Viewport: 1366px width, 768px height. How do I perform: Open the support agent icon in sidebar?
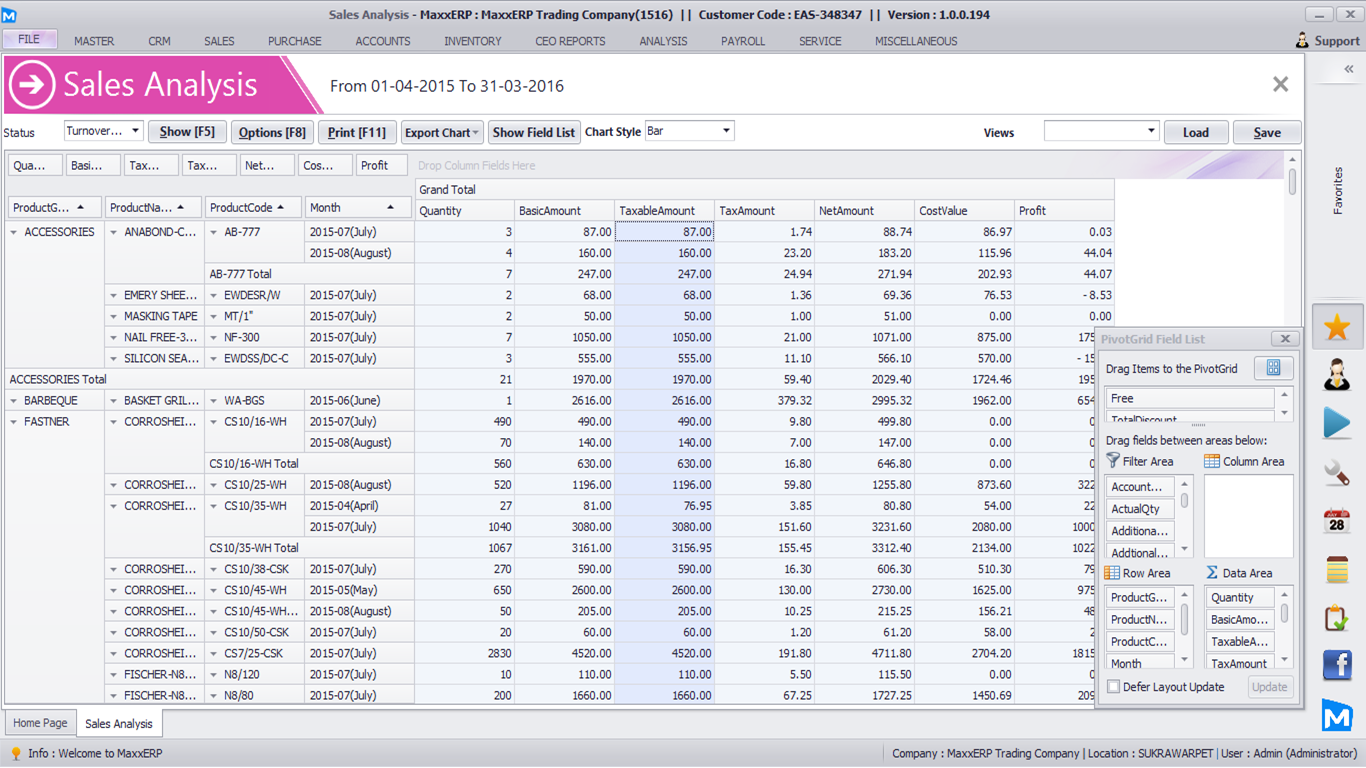1337,374
